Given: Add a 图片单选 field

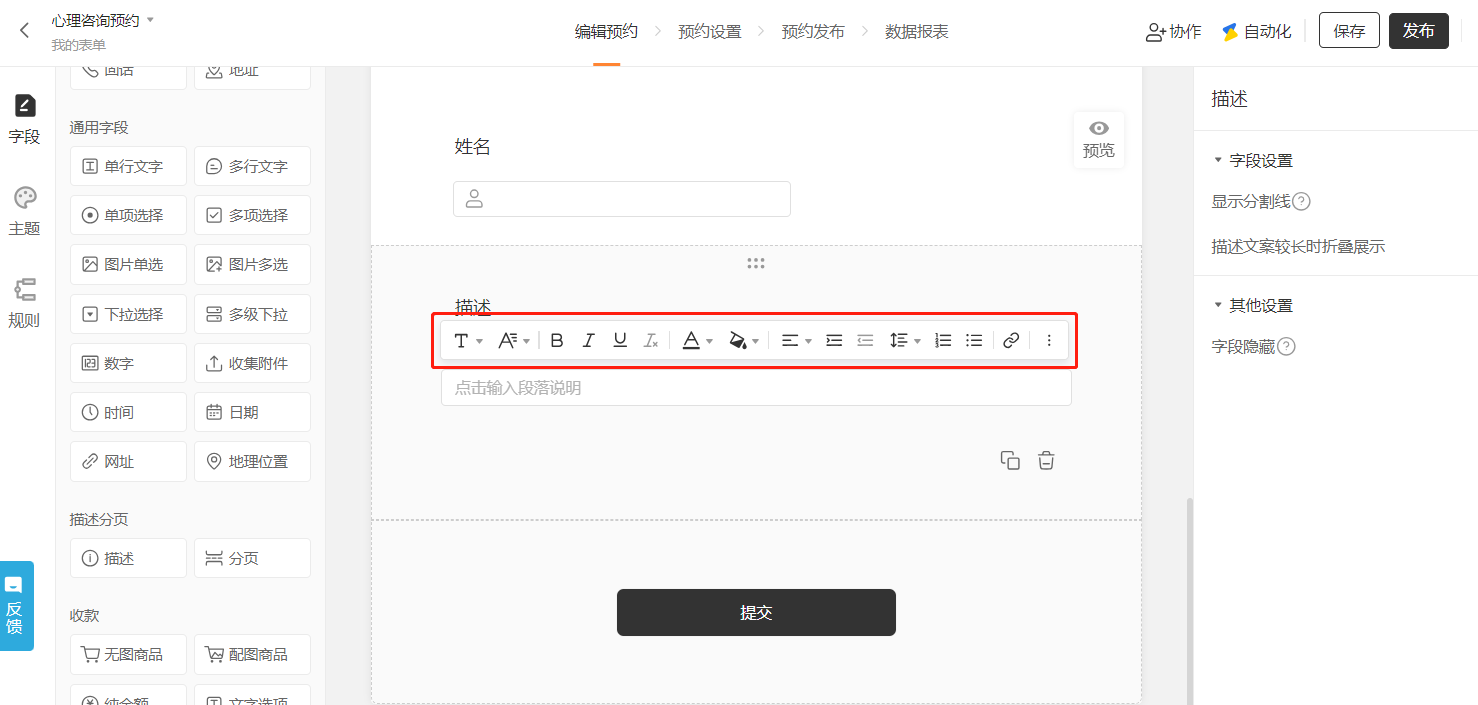Looking at the screenshot, I should click(128, 264).
